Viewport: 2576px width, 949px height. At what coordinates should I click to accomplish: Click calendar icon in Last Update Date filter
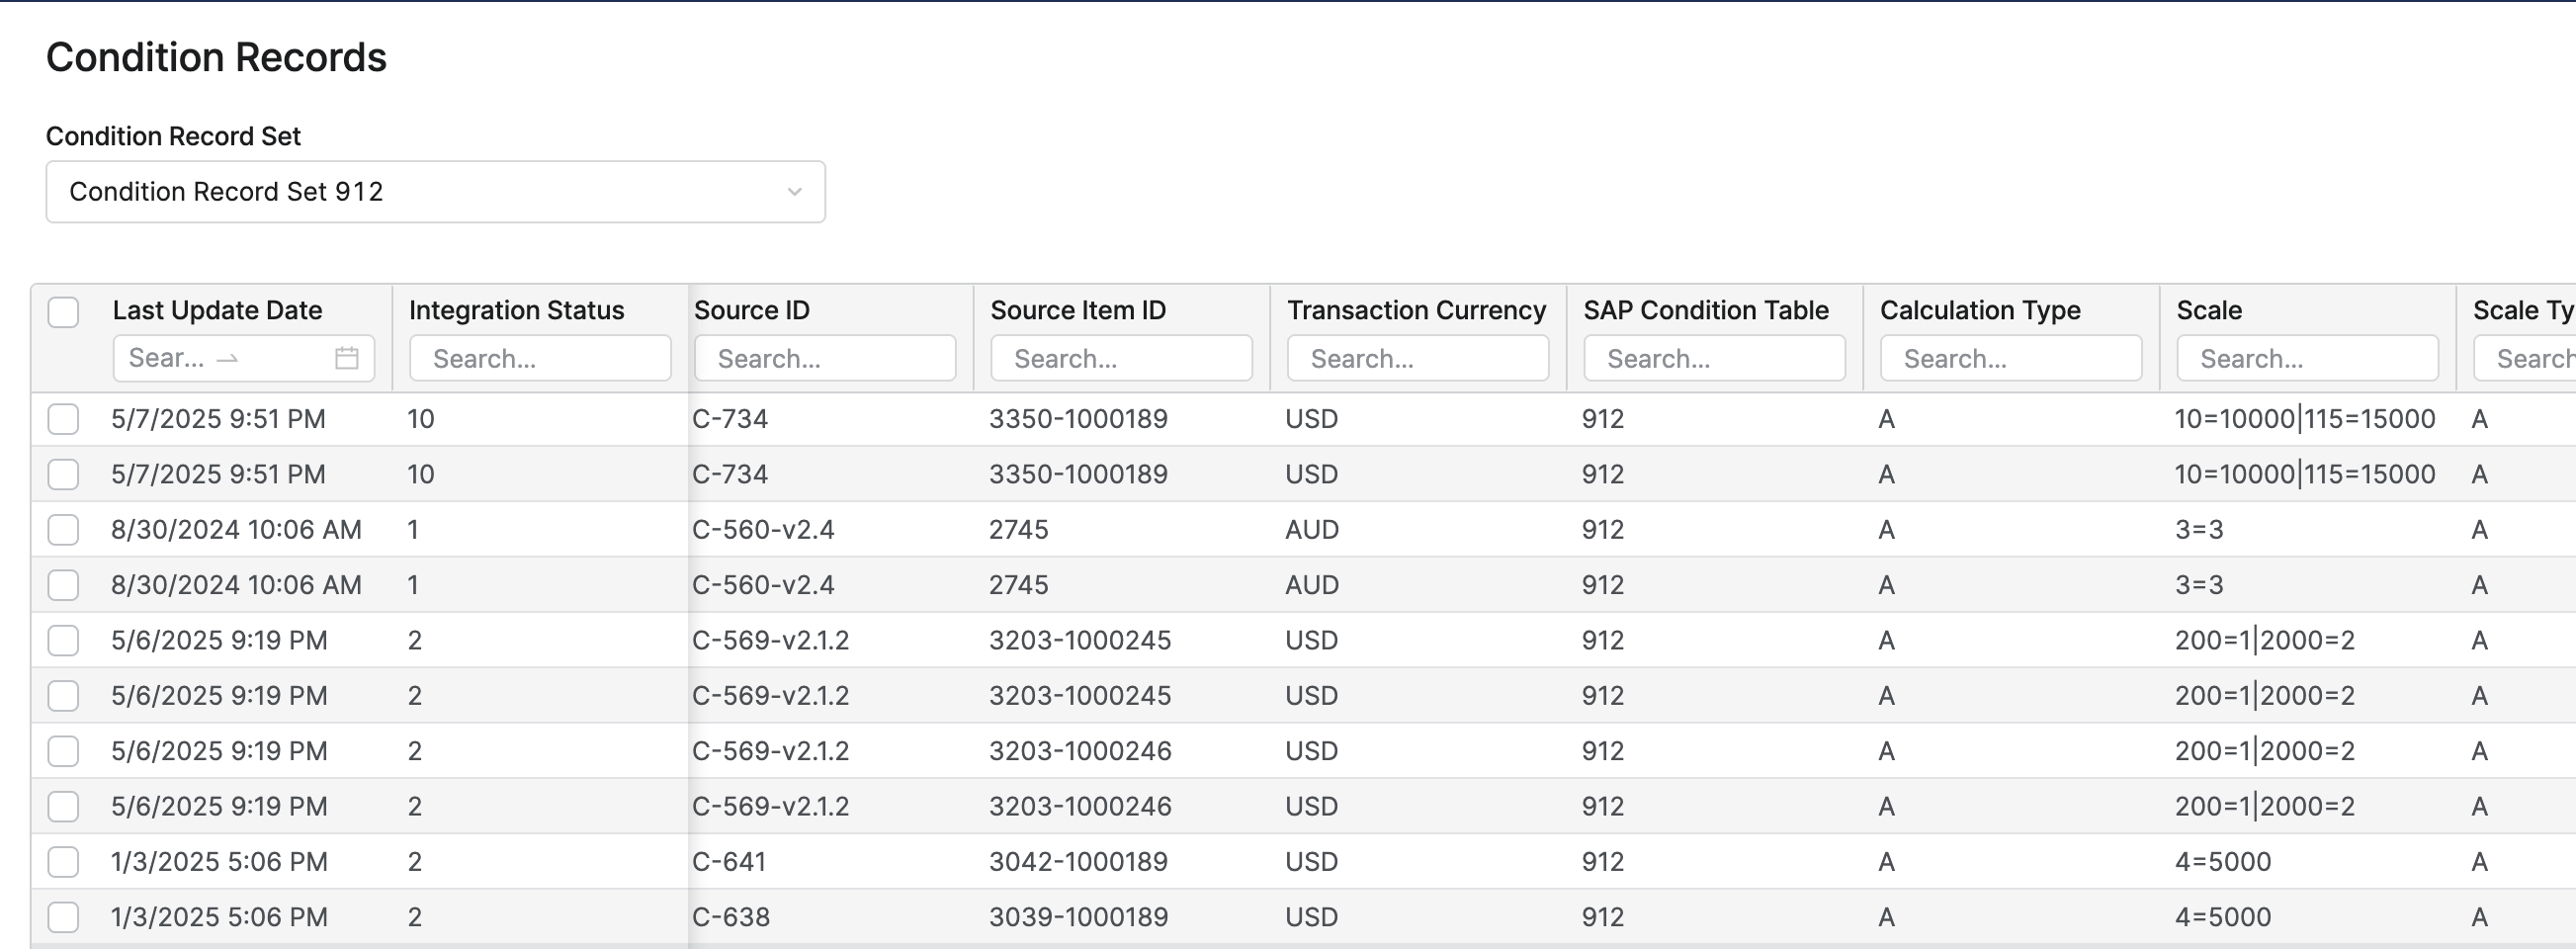click(x=346, y=358)
